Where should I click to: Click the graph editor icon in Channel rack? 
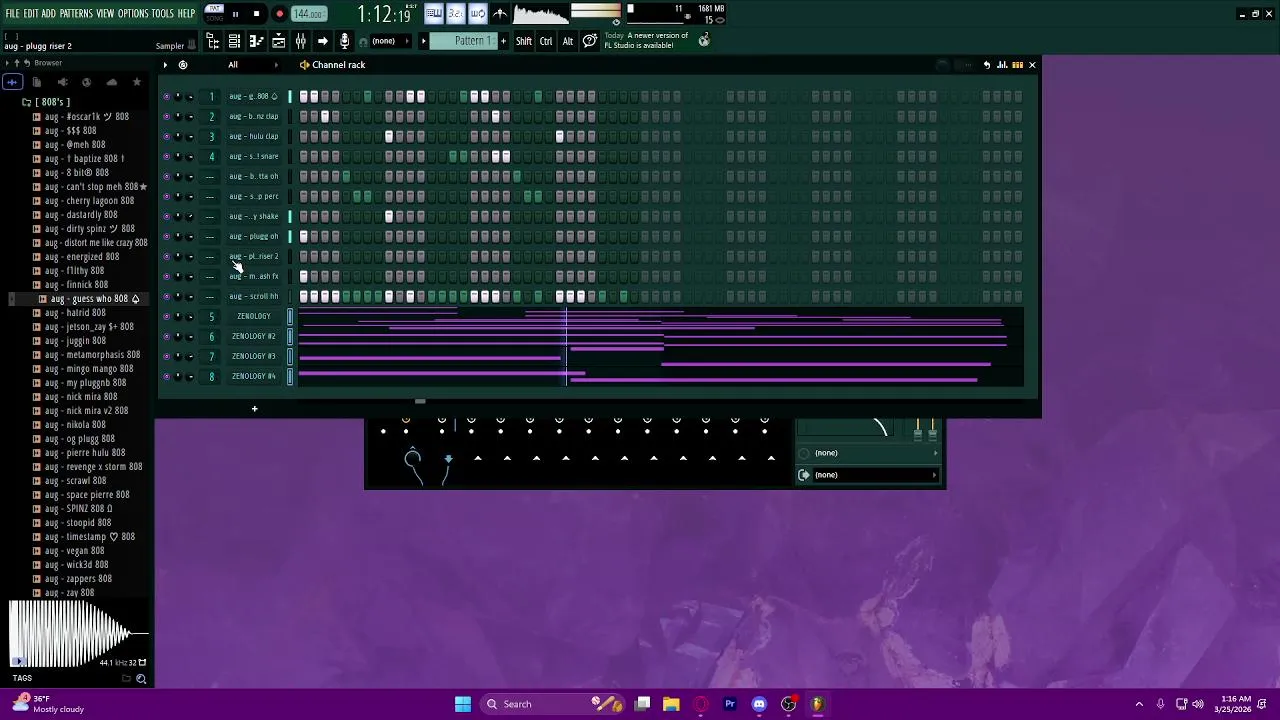[1001, 65]
